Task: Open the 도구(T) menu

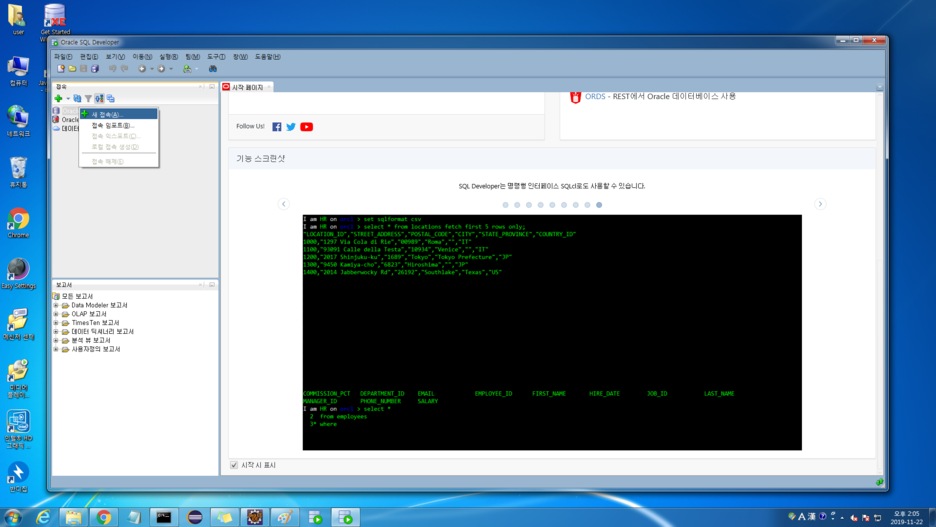Action: [x=216, y=57]
